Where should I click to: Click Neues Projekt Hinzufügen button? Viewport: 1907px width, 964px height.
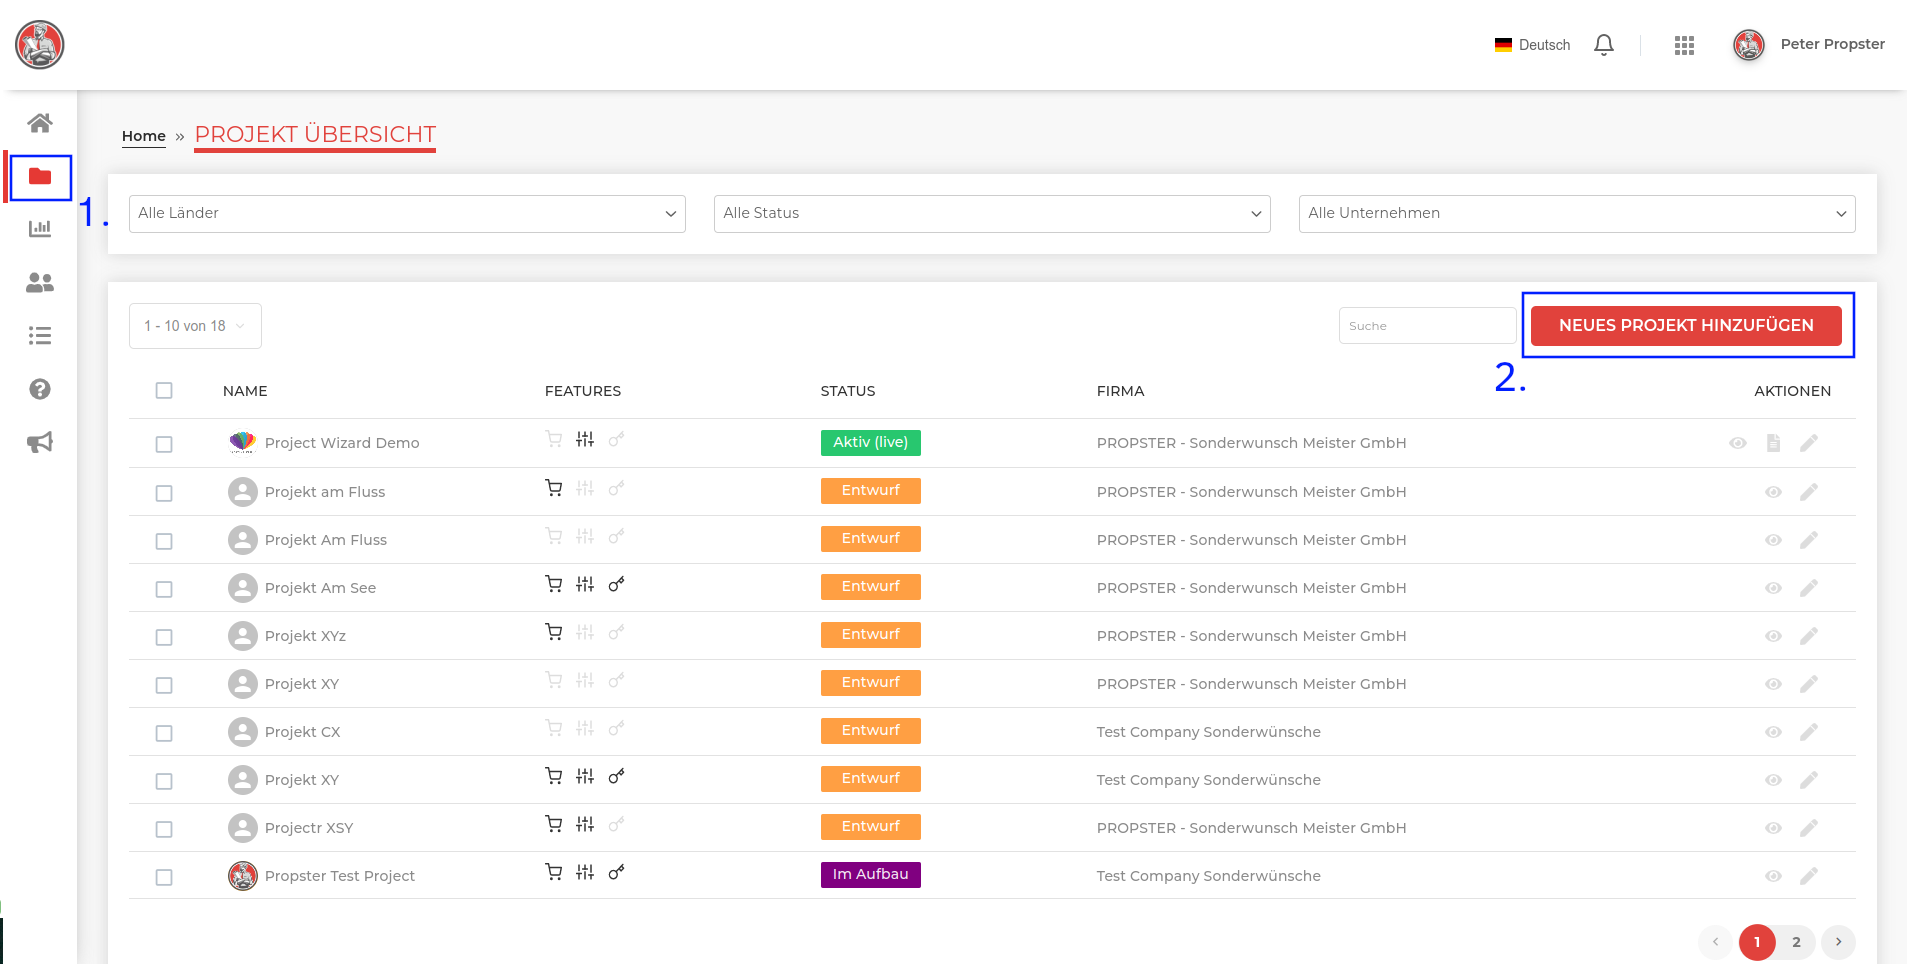(x=1686, y=326)
